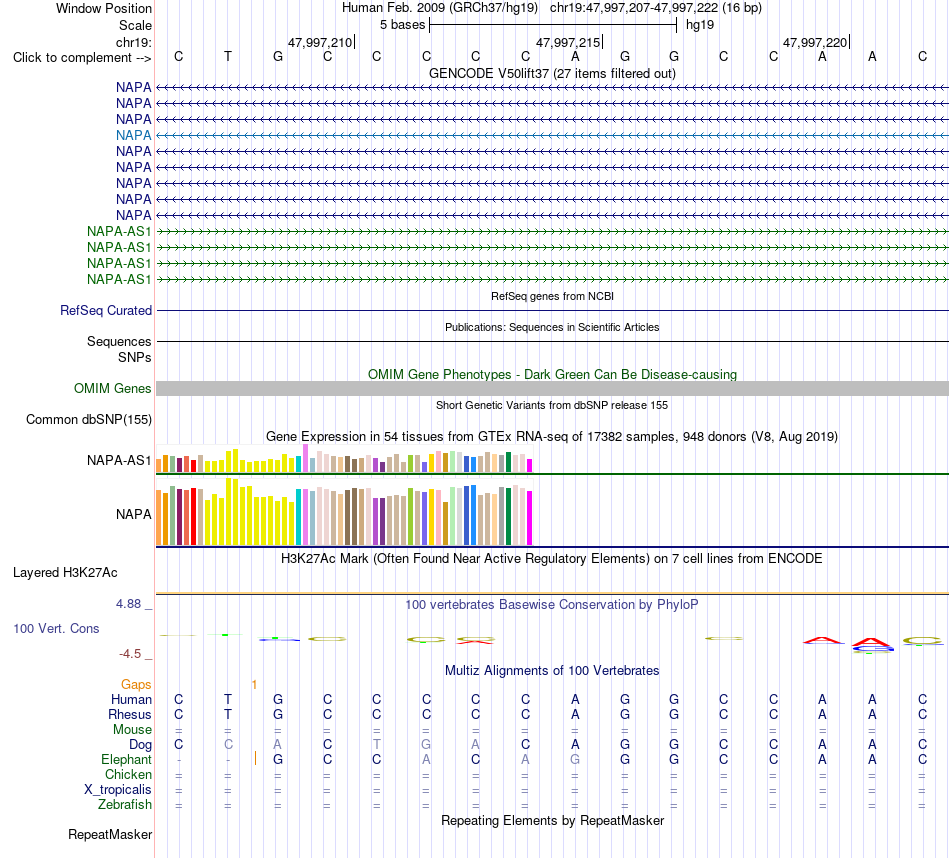950x858 pixels.
Task: Open the 'RefSeq Curated' track label
Action: pos(106,310)
